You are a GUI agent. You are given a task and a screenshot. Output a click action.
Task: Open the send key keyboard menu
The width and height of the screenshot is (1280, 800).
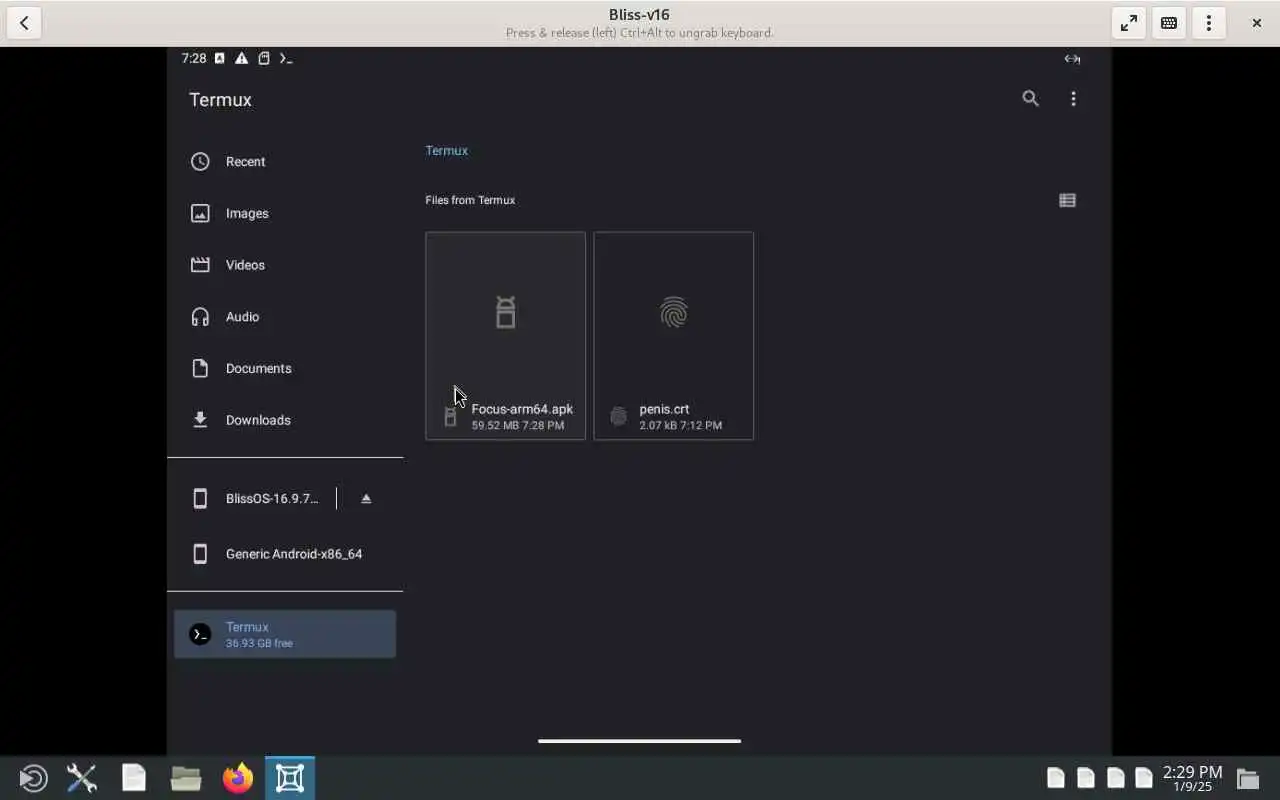pyautogui.click(x=1169, y=23)
